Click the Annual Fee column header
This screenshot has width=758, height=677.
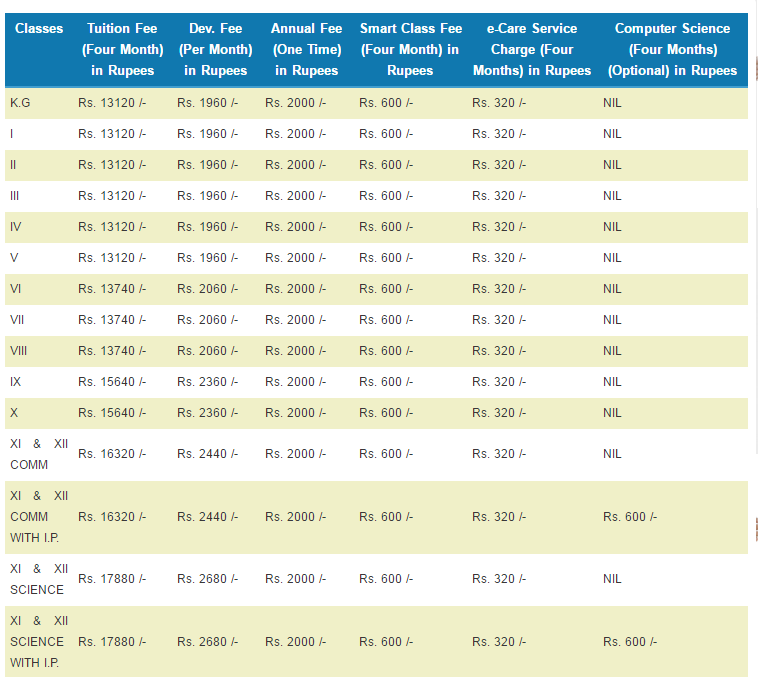(306, 49)
